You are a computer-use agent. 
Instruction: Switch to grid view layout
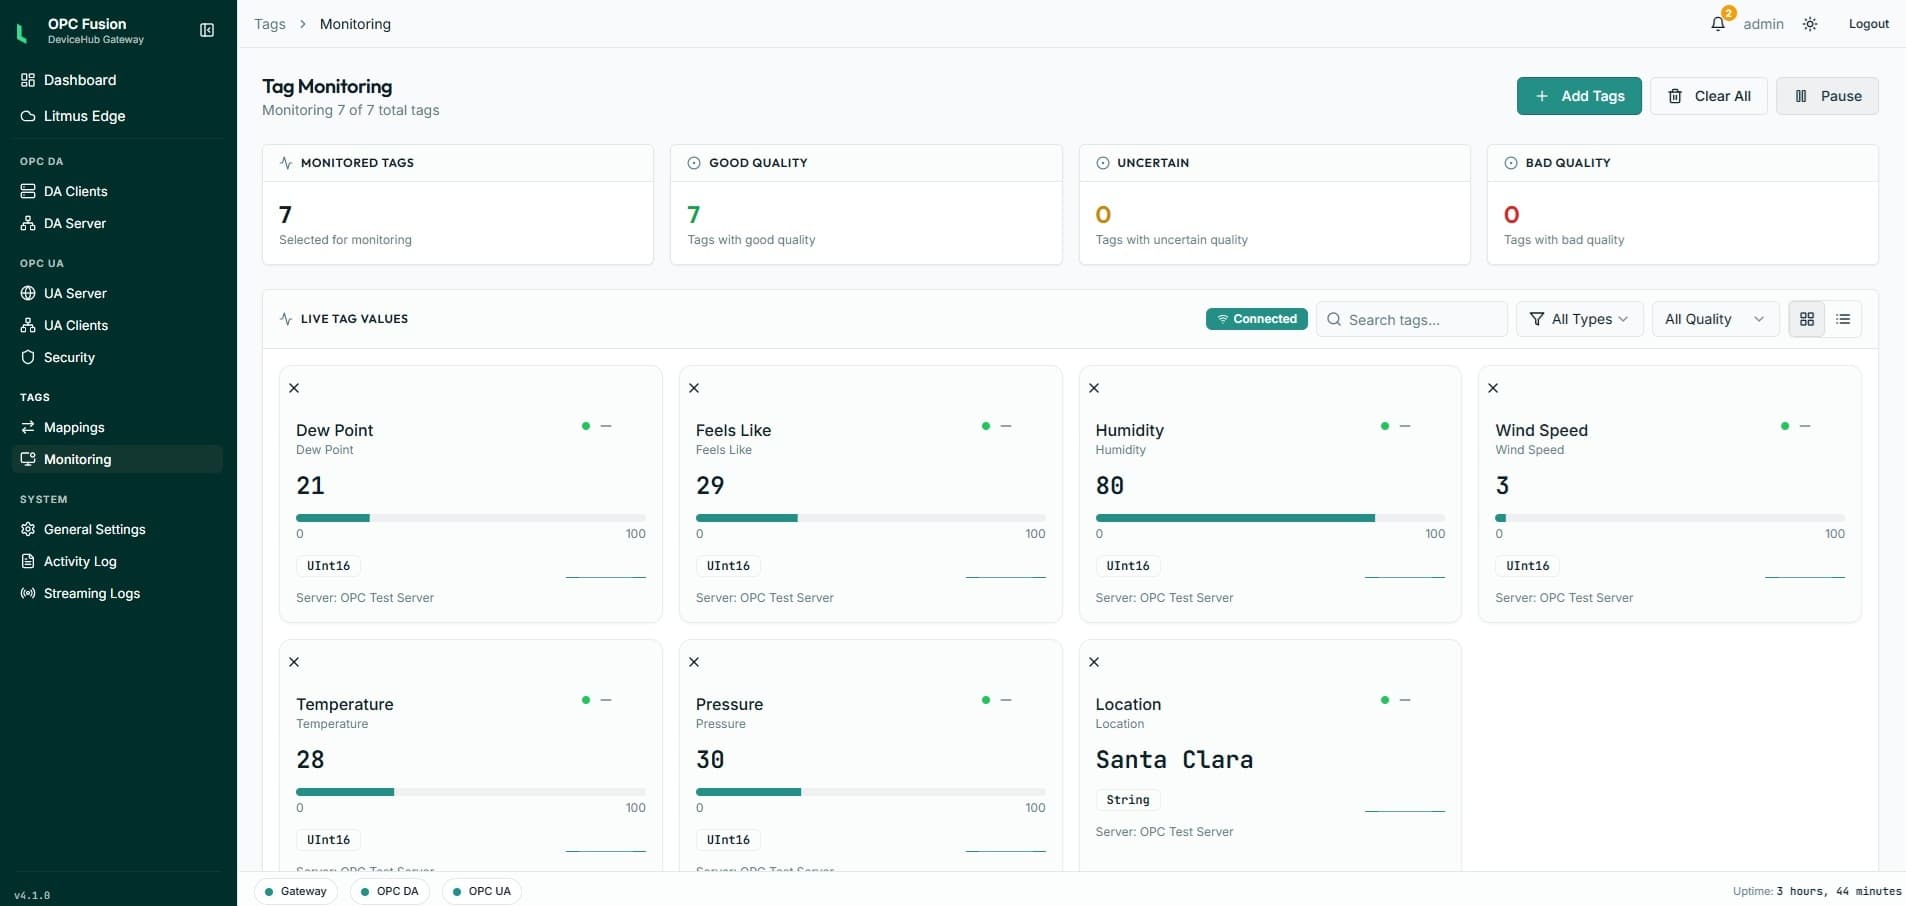pos(1807,319)
